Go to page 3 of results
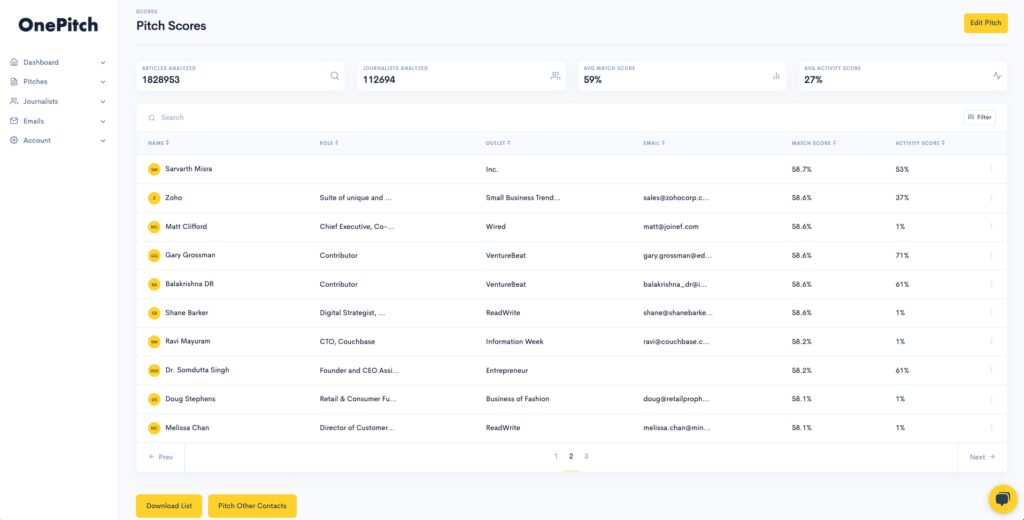Image resolution: width=1024 pixels, height=520 pixels. 586,456
